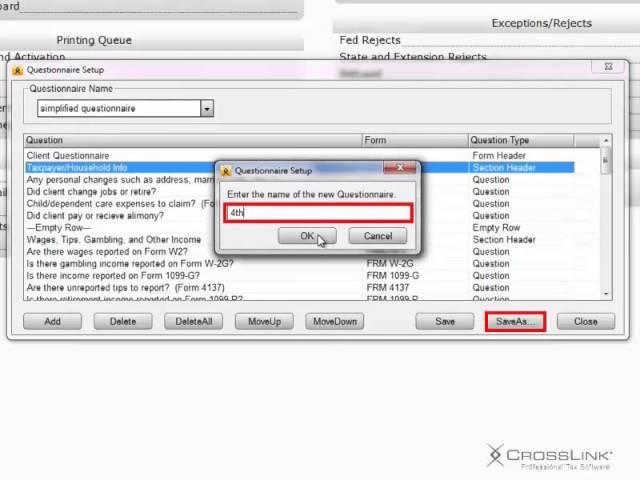Viewport: 640px width, 480px height.
Task: Select 'Is there income reported on Form 1099-G?'
Action: point(300,276)
